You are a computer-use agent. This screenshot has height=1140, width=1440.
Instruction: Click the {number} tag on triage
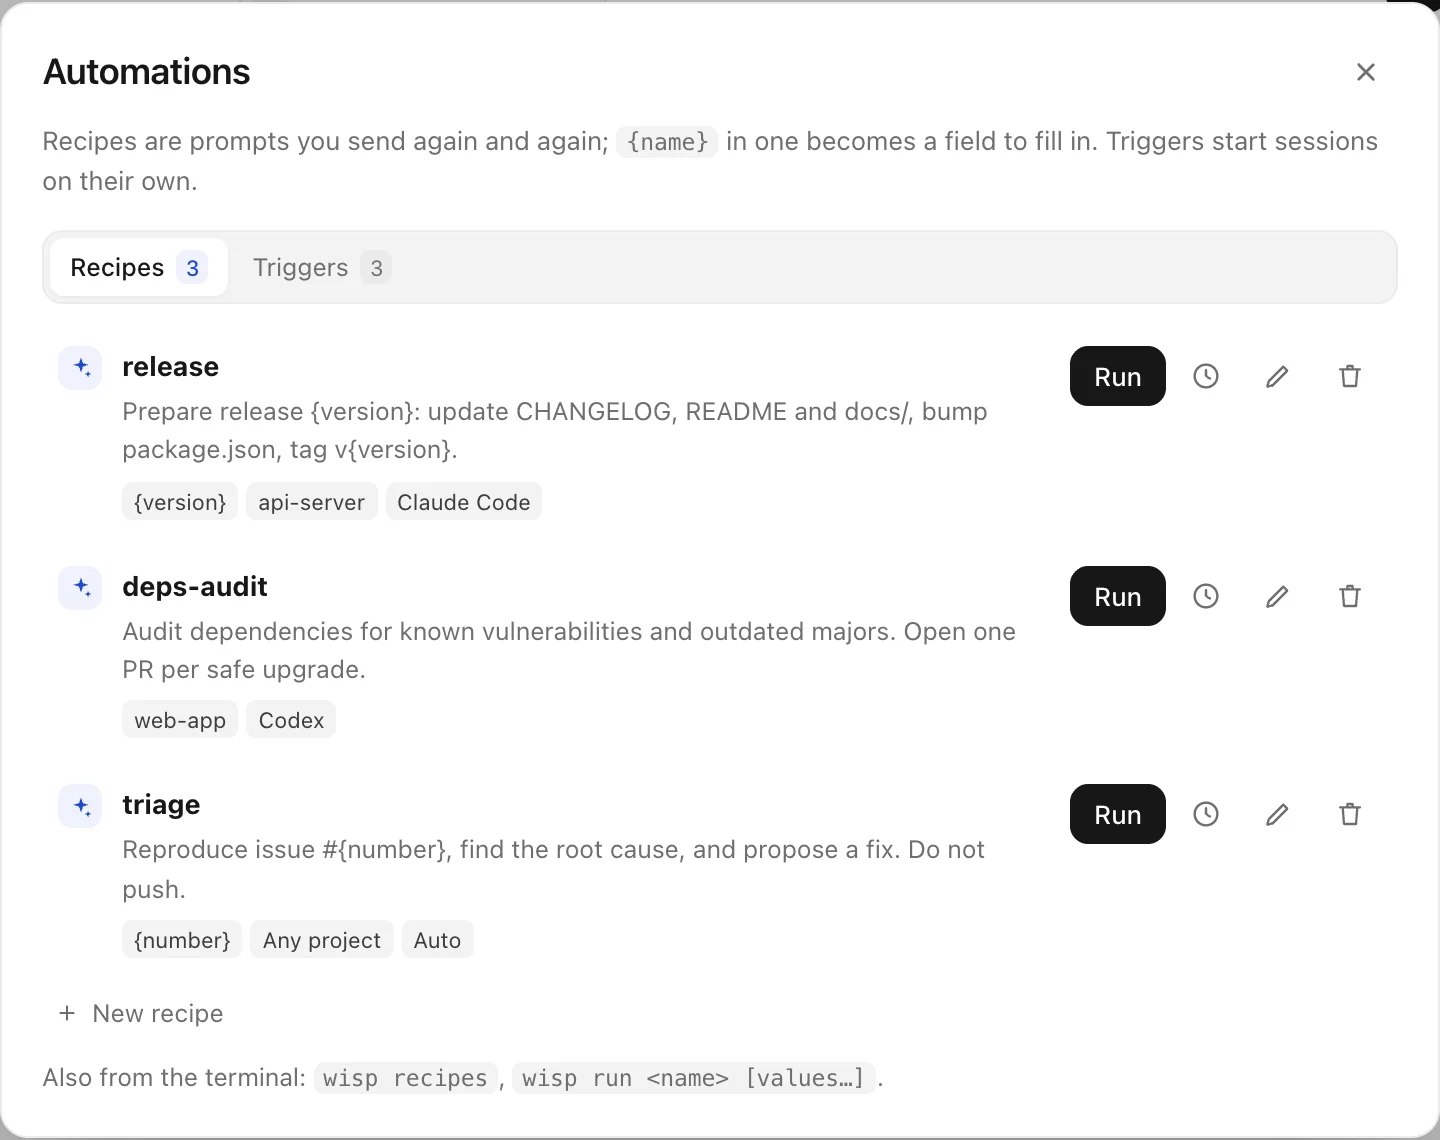182,940
